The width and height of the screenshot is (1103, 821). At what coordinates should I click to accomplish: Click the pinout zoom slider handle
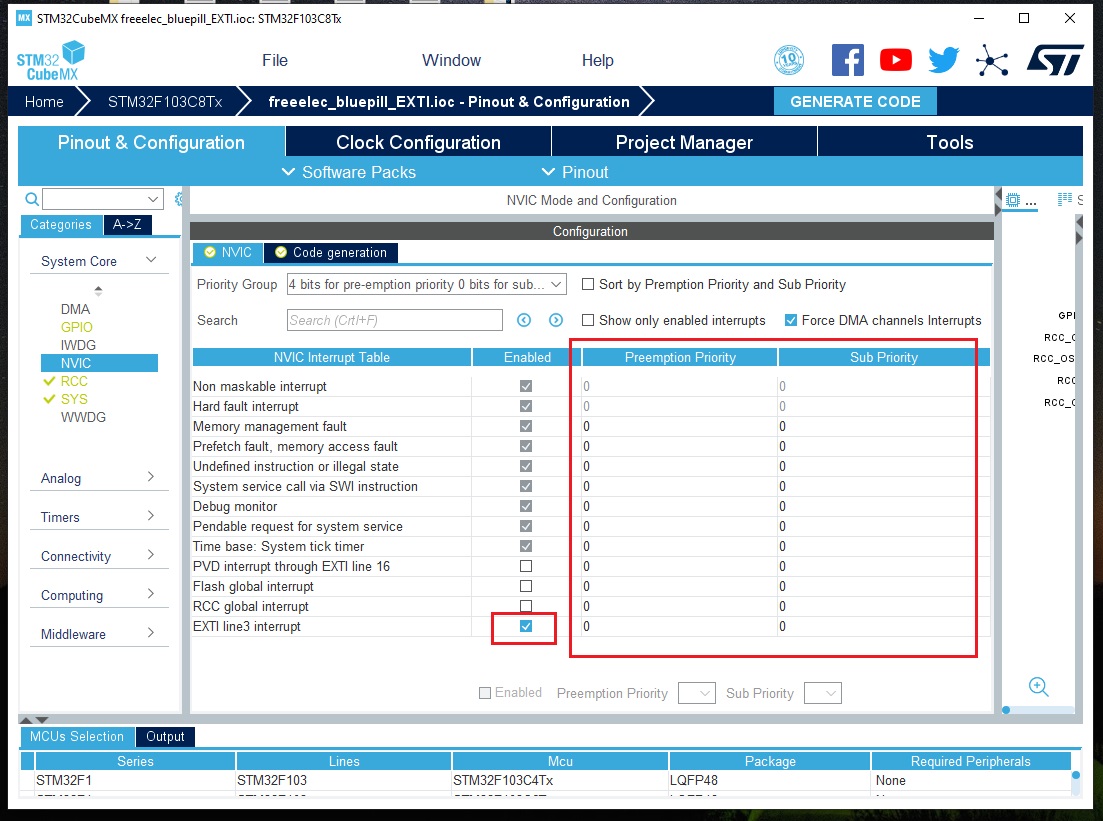pyautogui.click(x=1006, y=710)
